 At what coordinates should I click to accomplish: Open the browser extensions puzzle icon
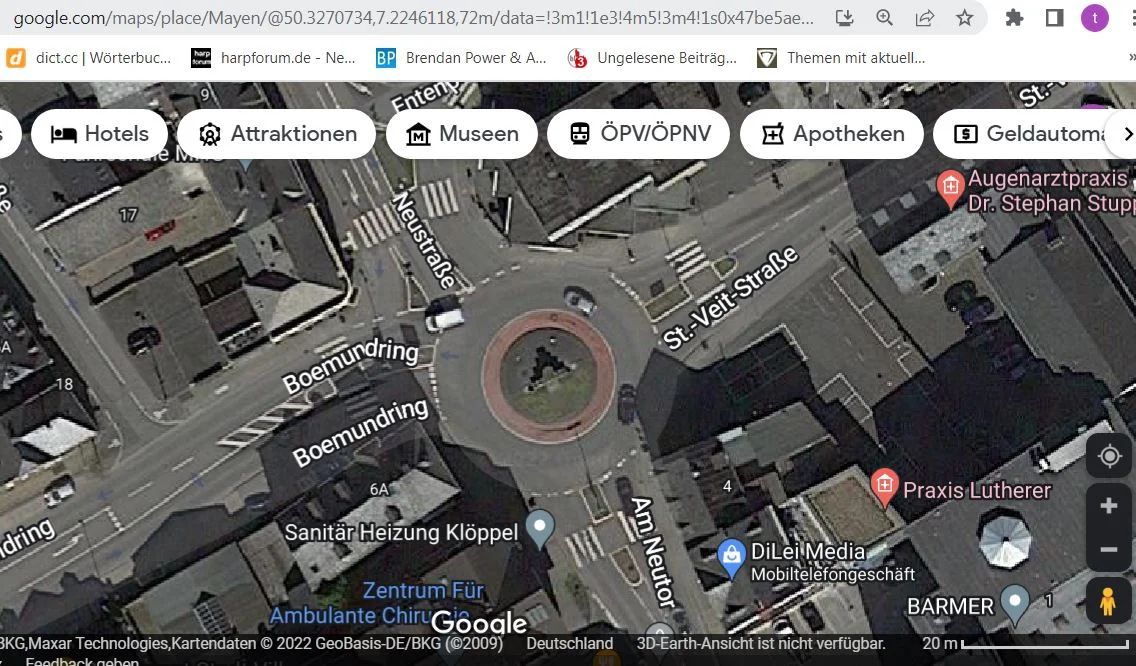pyautogui.click(x=1014, y=18)
